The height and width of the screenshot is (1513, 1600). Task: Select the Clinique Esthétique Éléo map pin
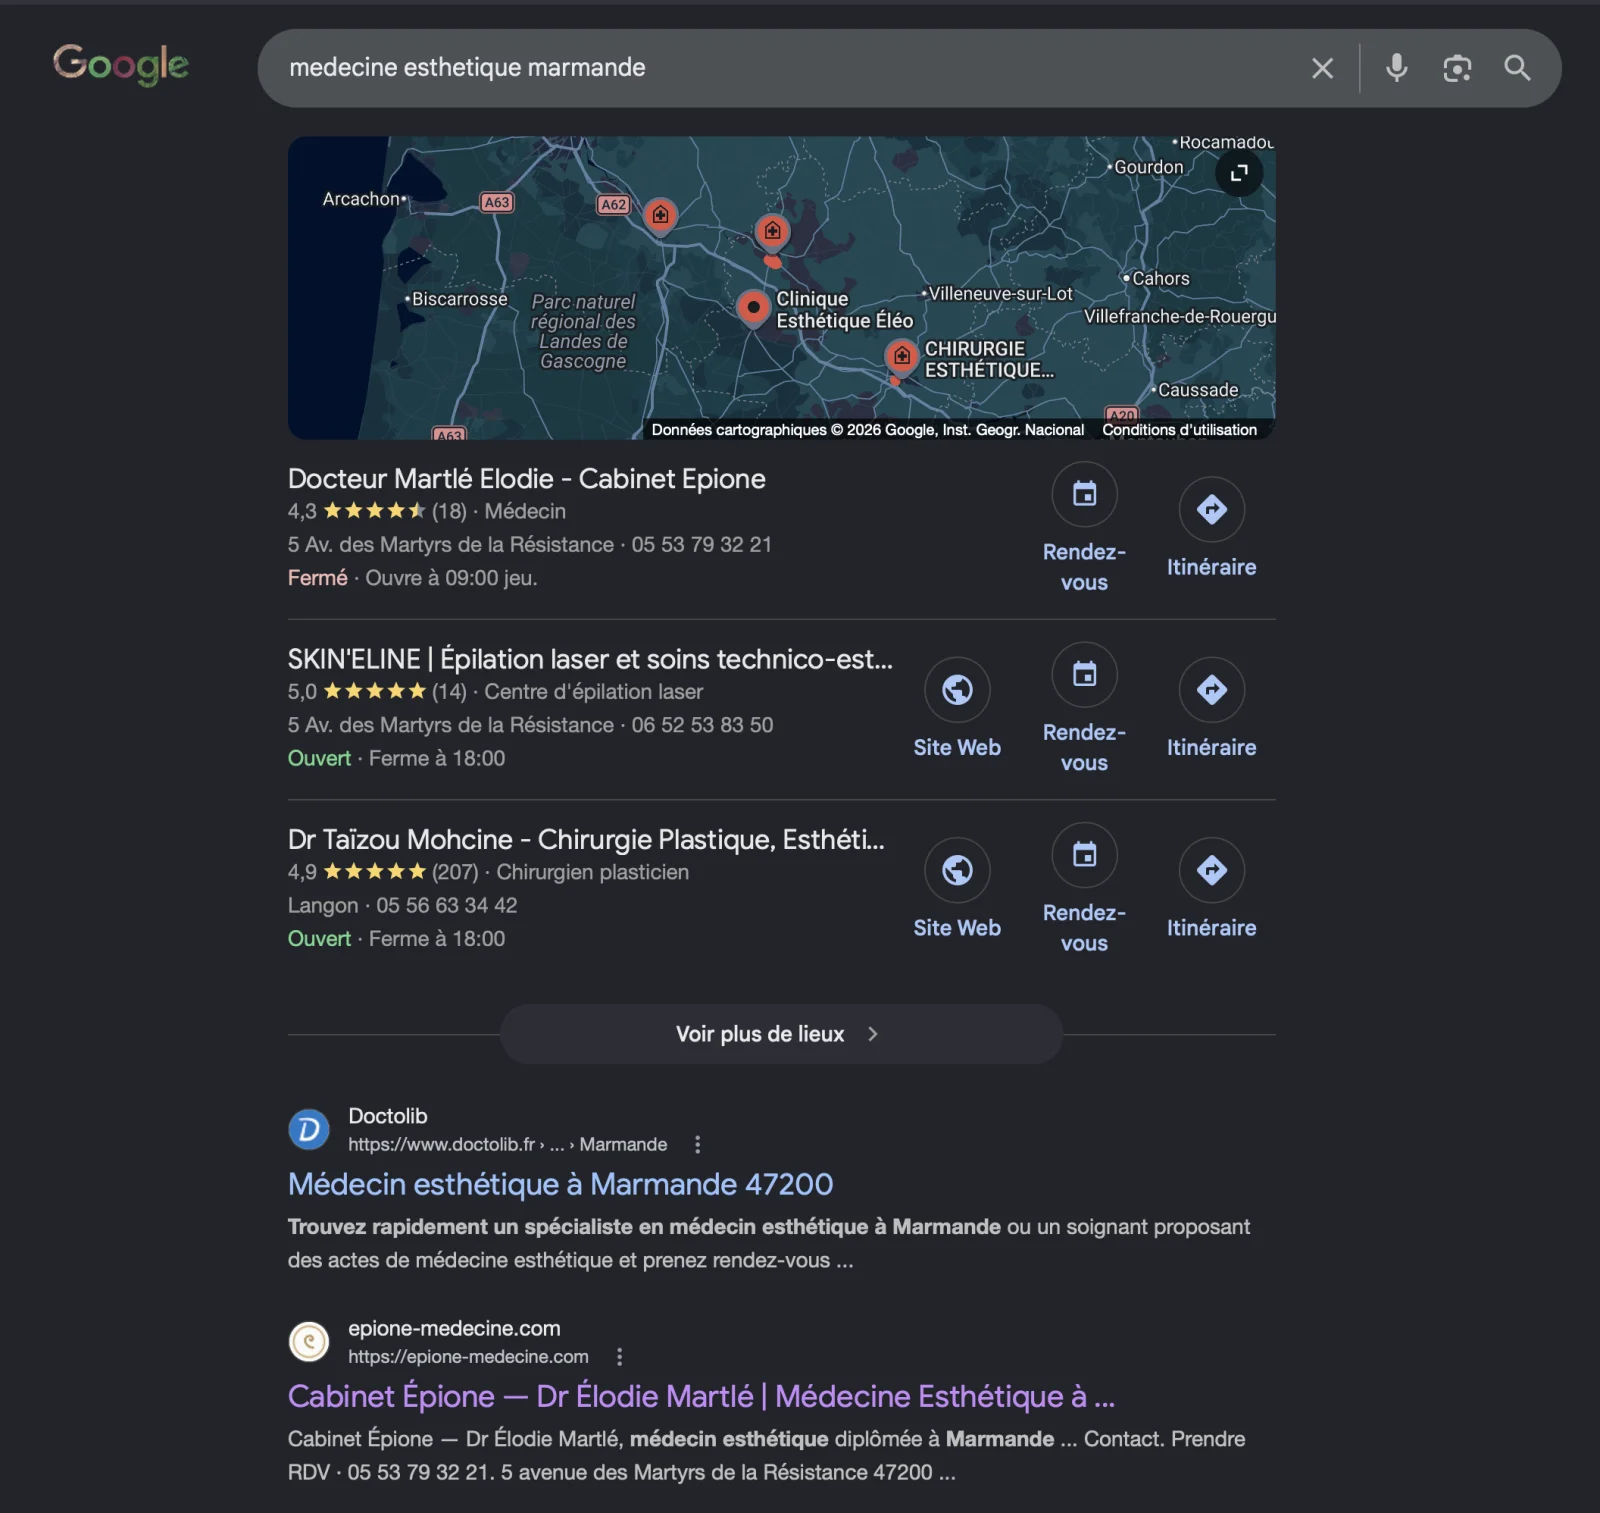click(x=752, y=308)
